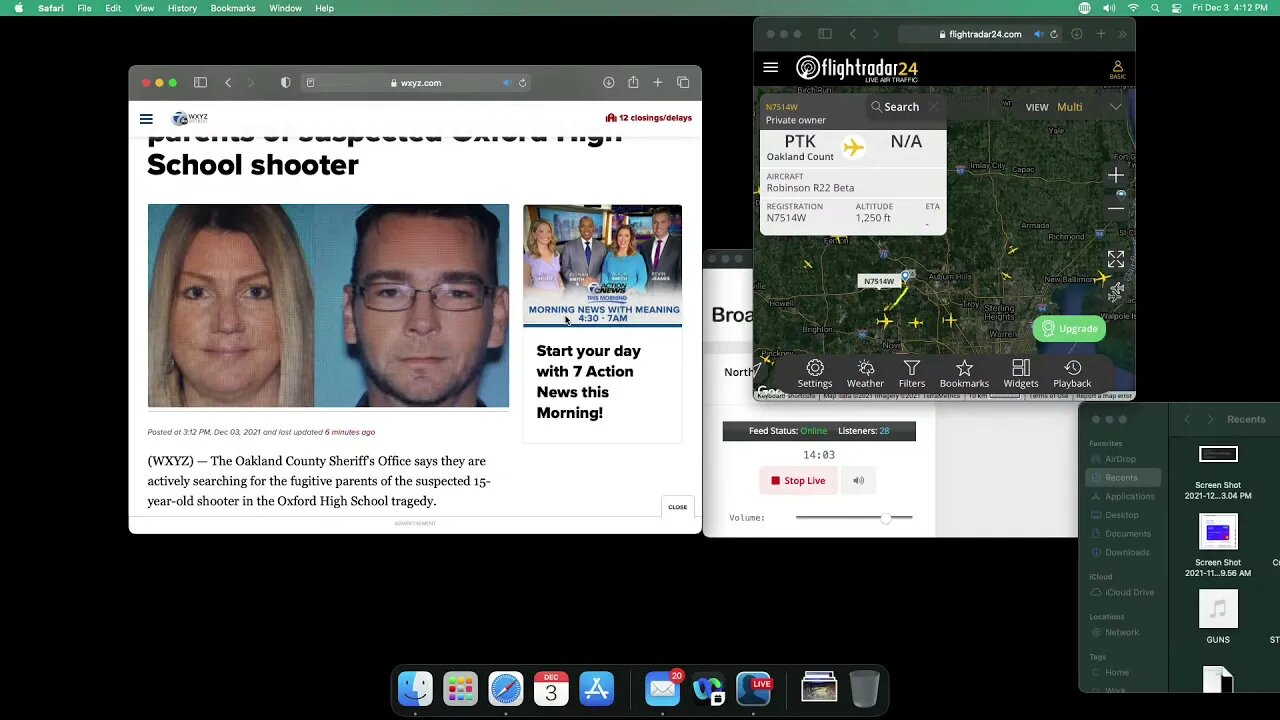
Task: Open the History menu in menu bar
Action: [x=182, y=8]
